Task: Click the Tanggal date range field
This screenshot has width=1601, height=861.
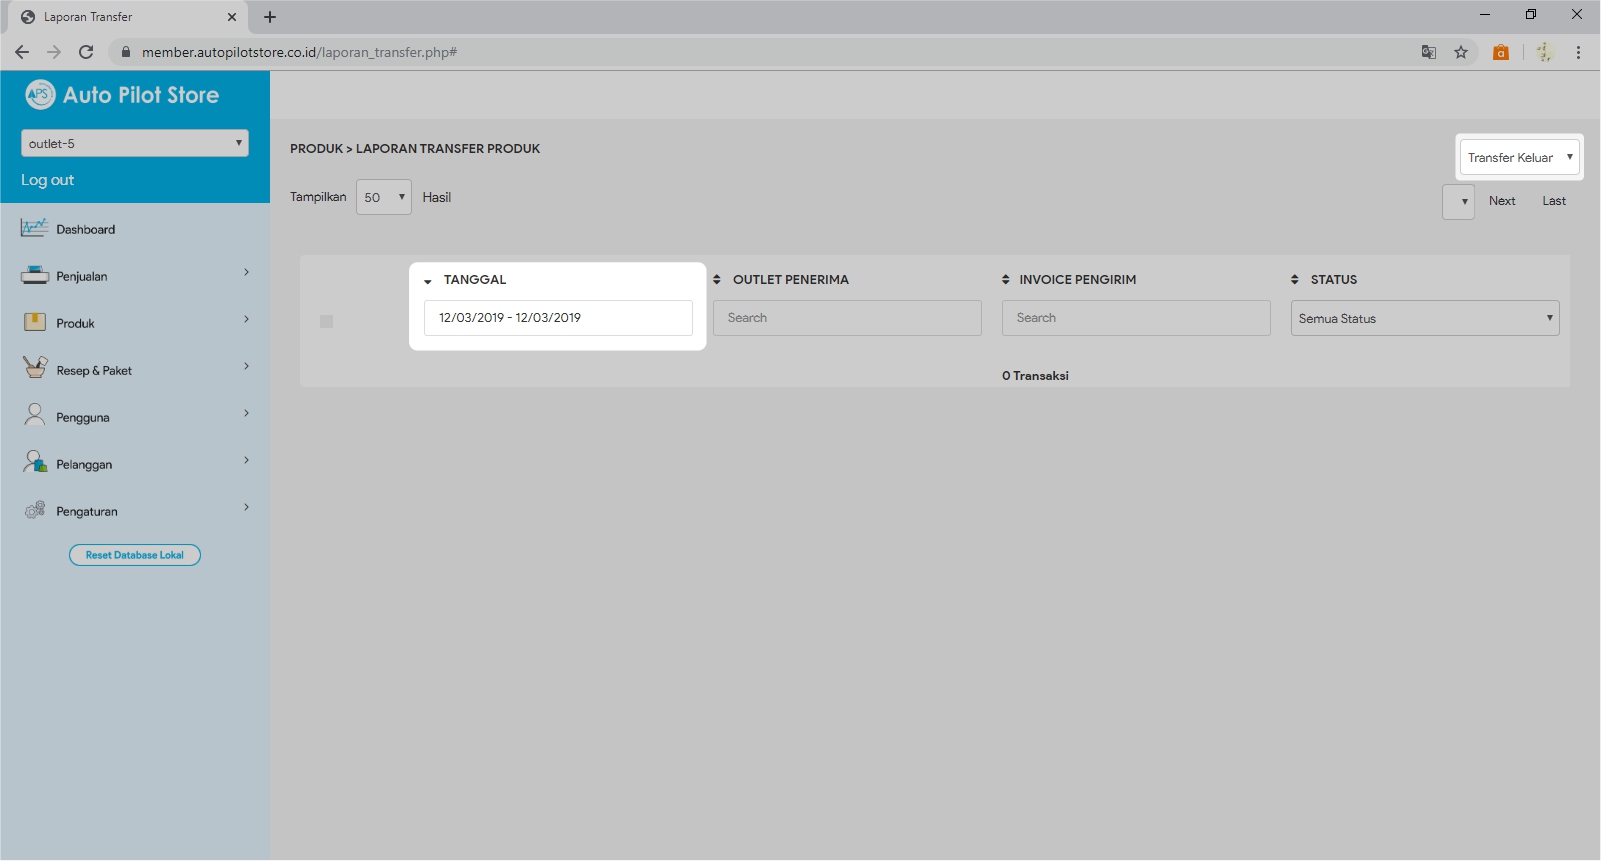Action: (x=558, y=318)
